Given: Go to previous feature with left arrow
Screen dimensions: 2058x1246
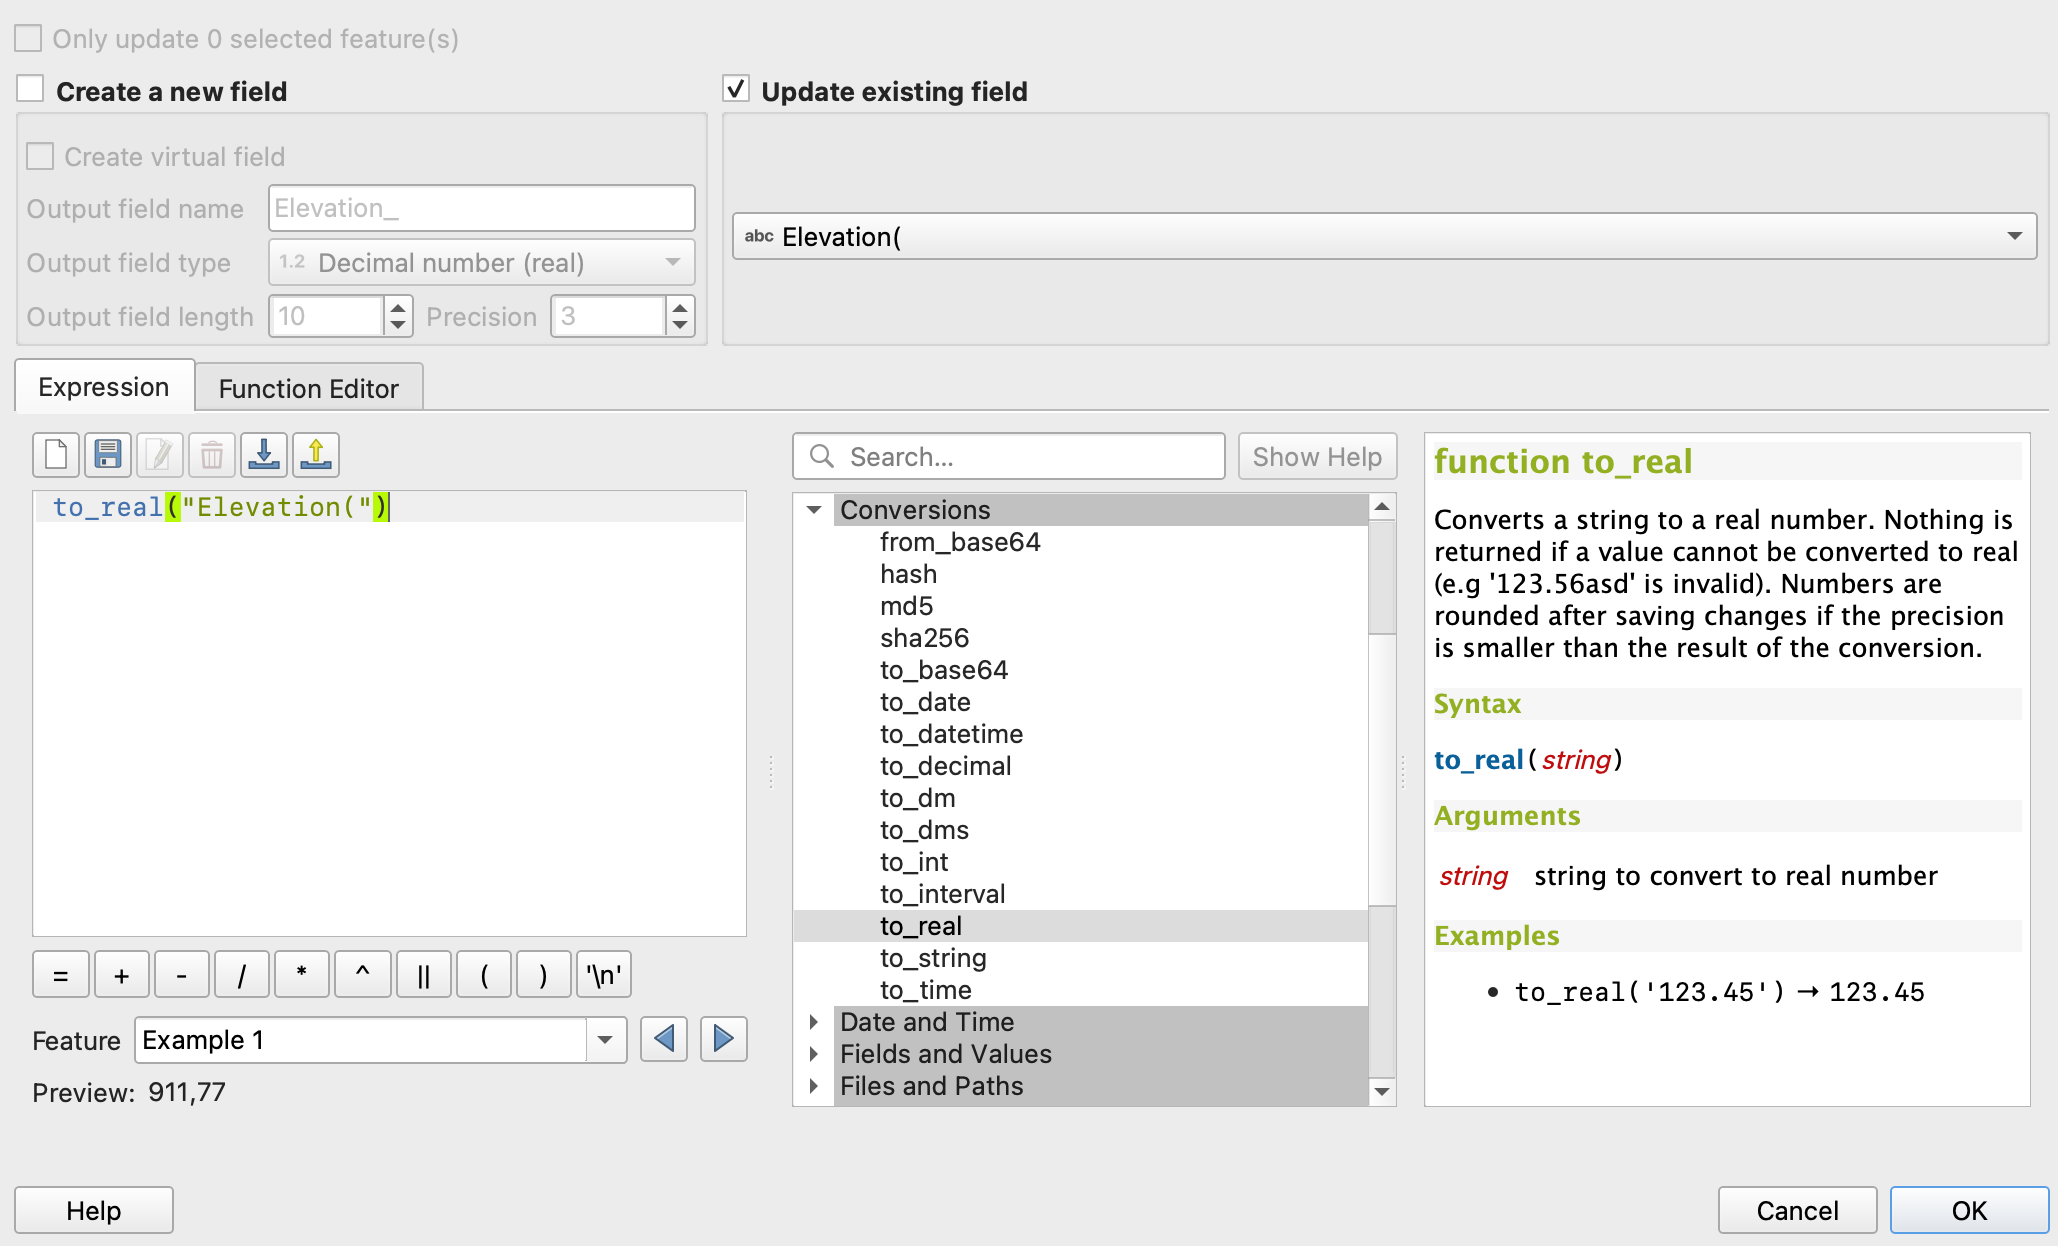Looking at the screenshot, I should [664, 1039].
